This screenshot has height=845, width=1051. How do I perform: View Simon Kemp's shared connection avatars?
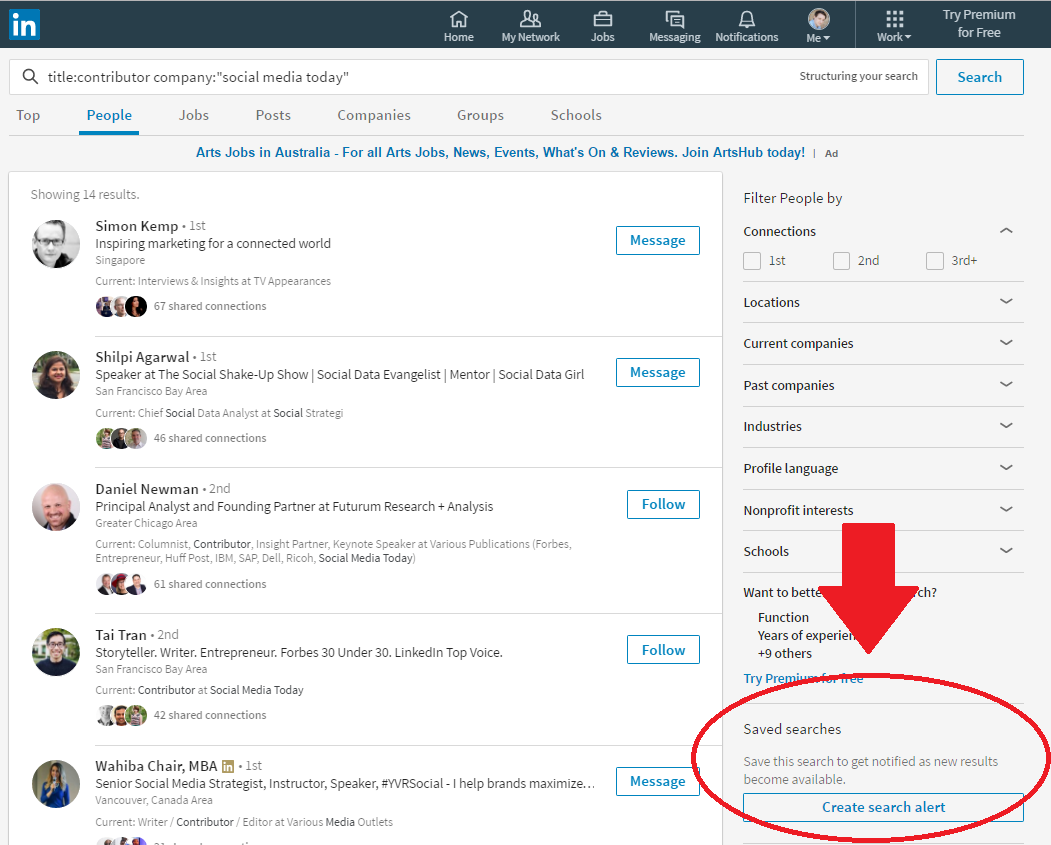pyautogui.click(x=121, y=306)
